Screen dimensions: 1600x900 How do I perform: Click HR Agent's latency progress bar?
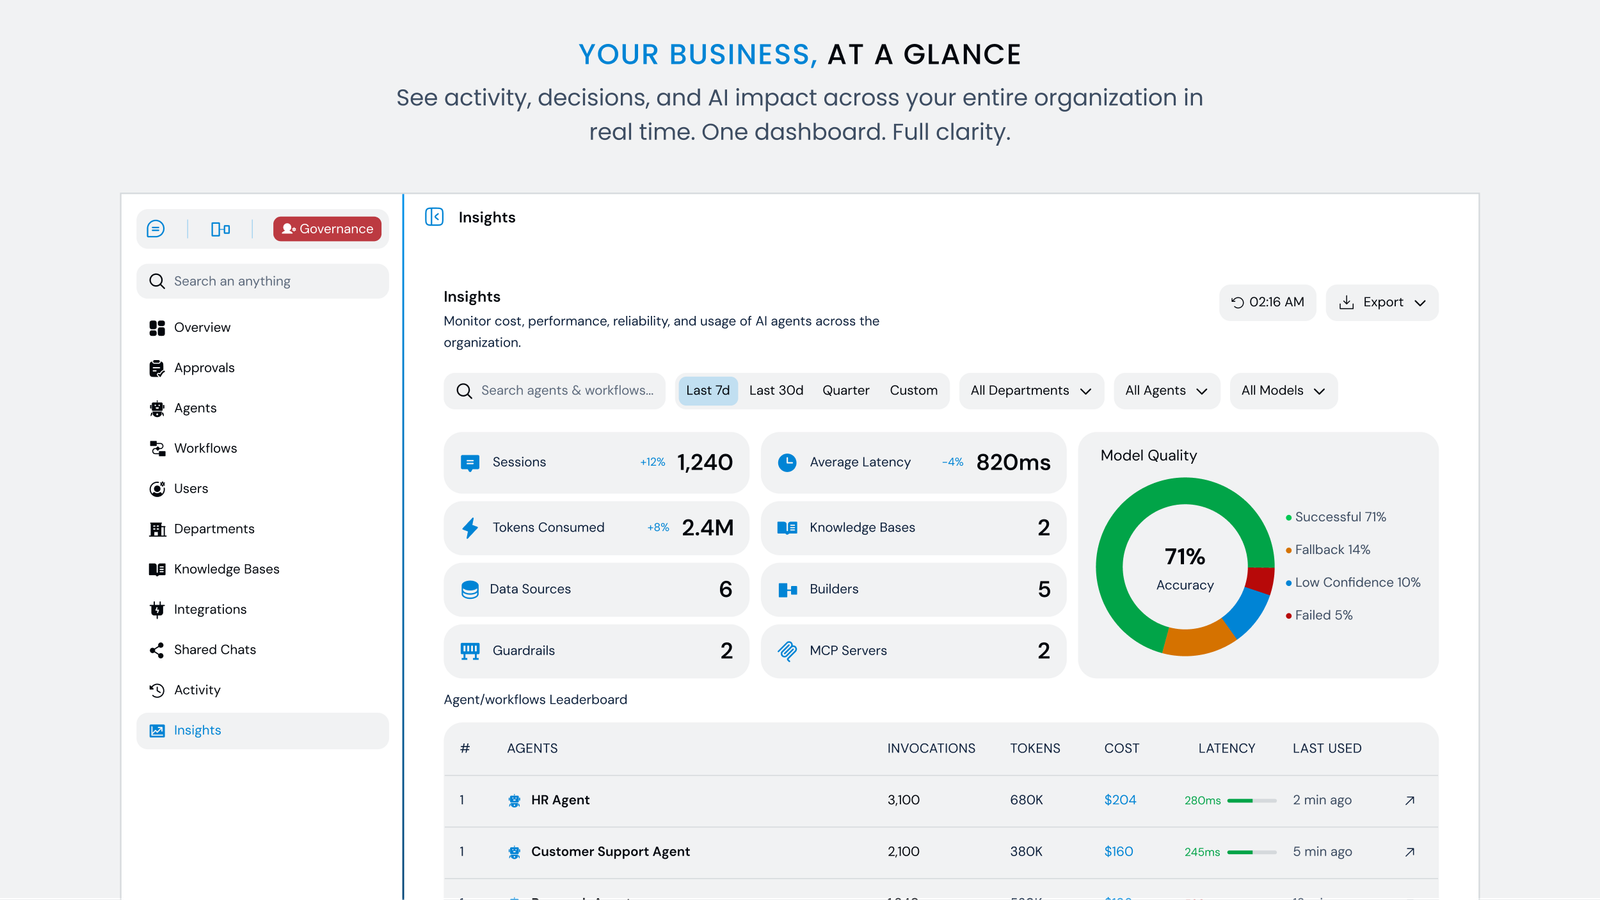pos(1251,800)
